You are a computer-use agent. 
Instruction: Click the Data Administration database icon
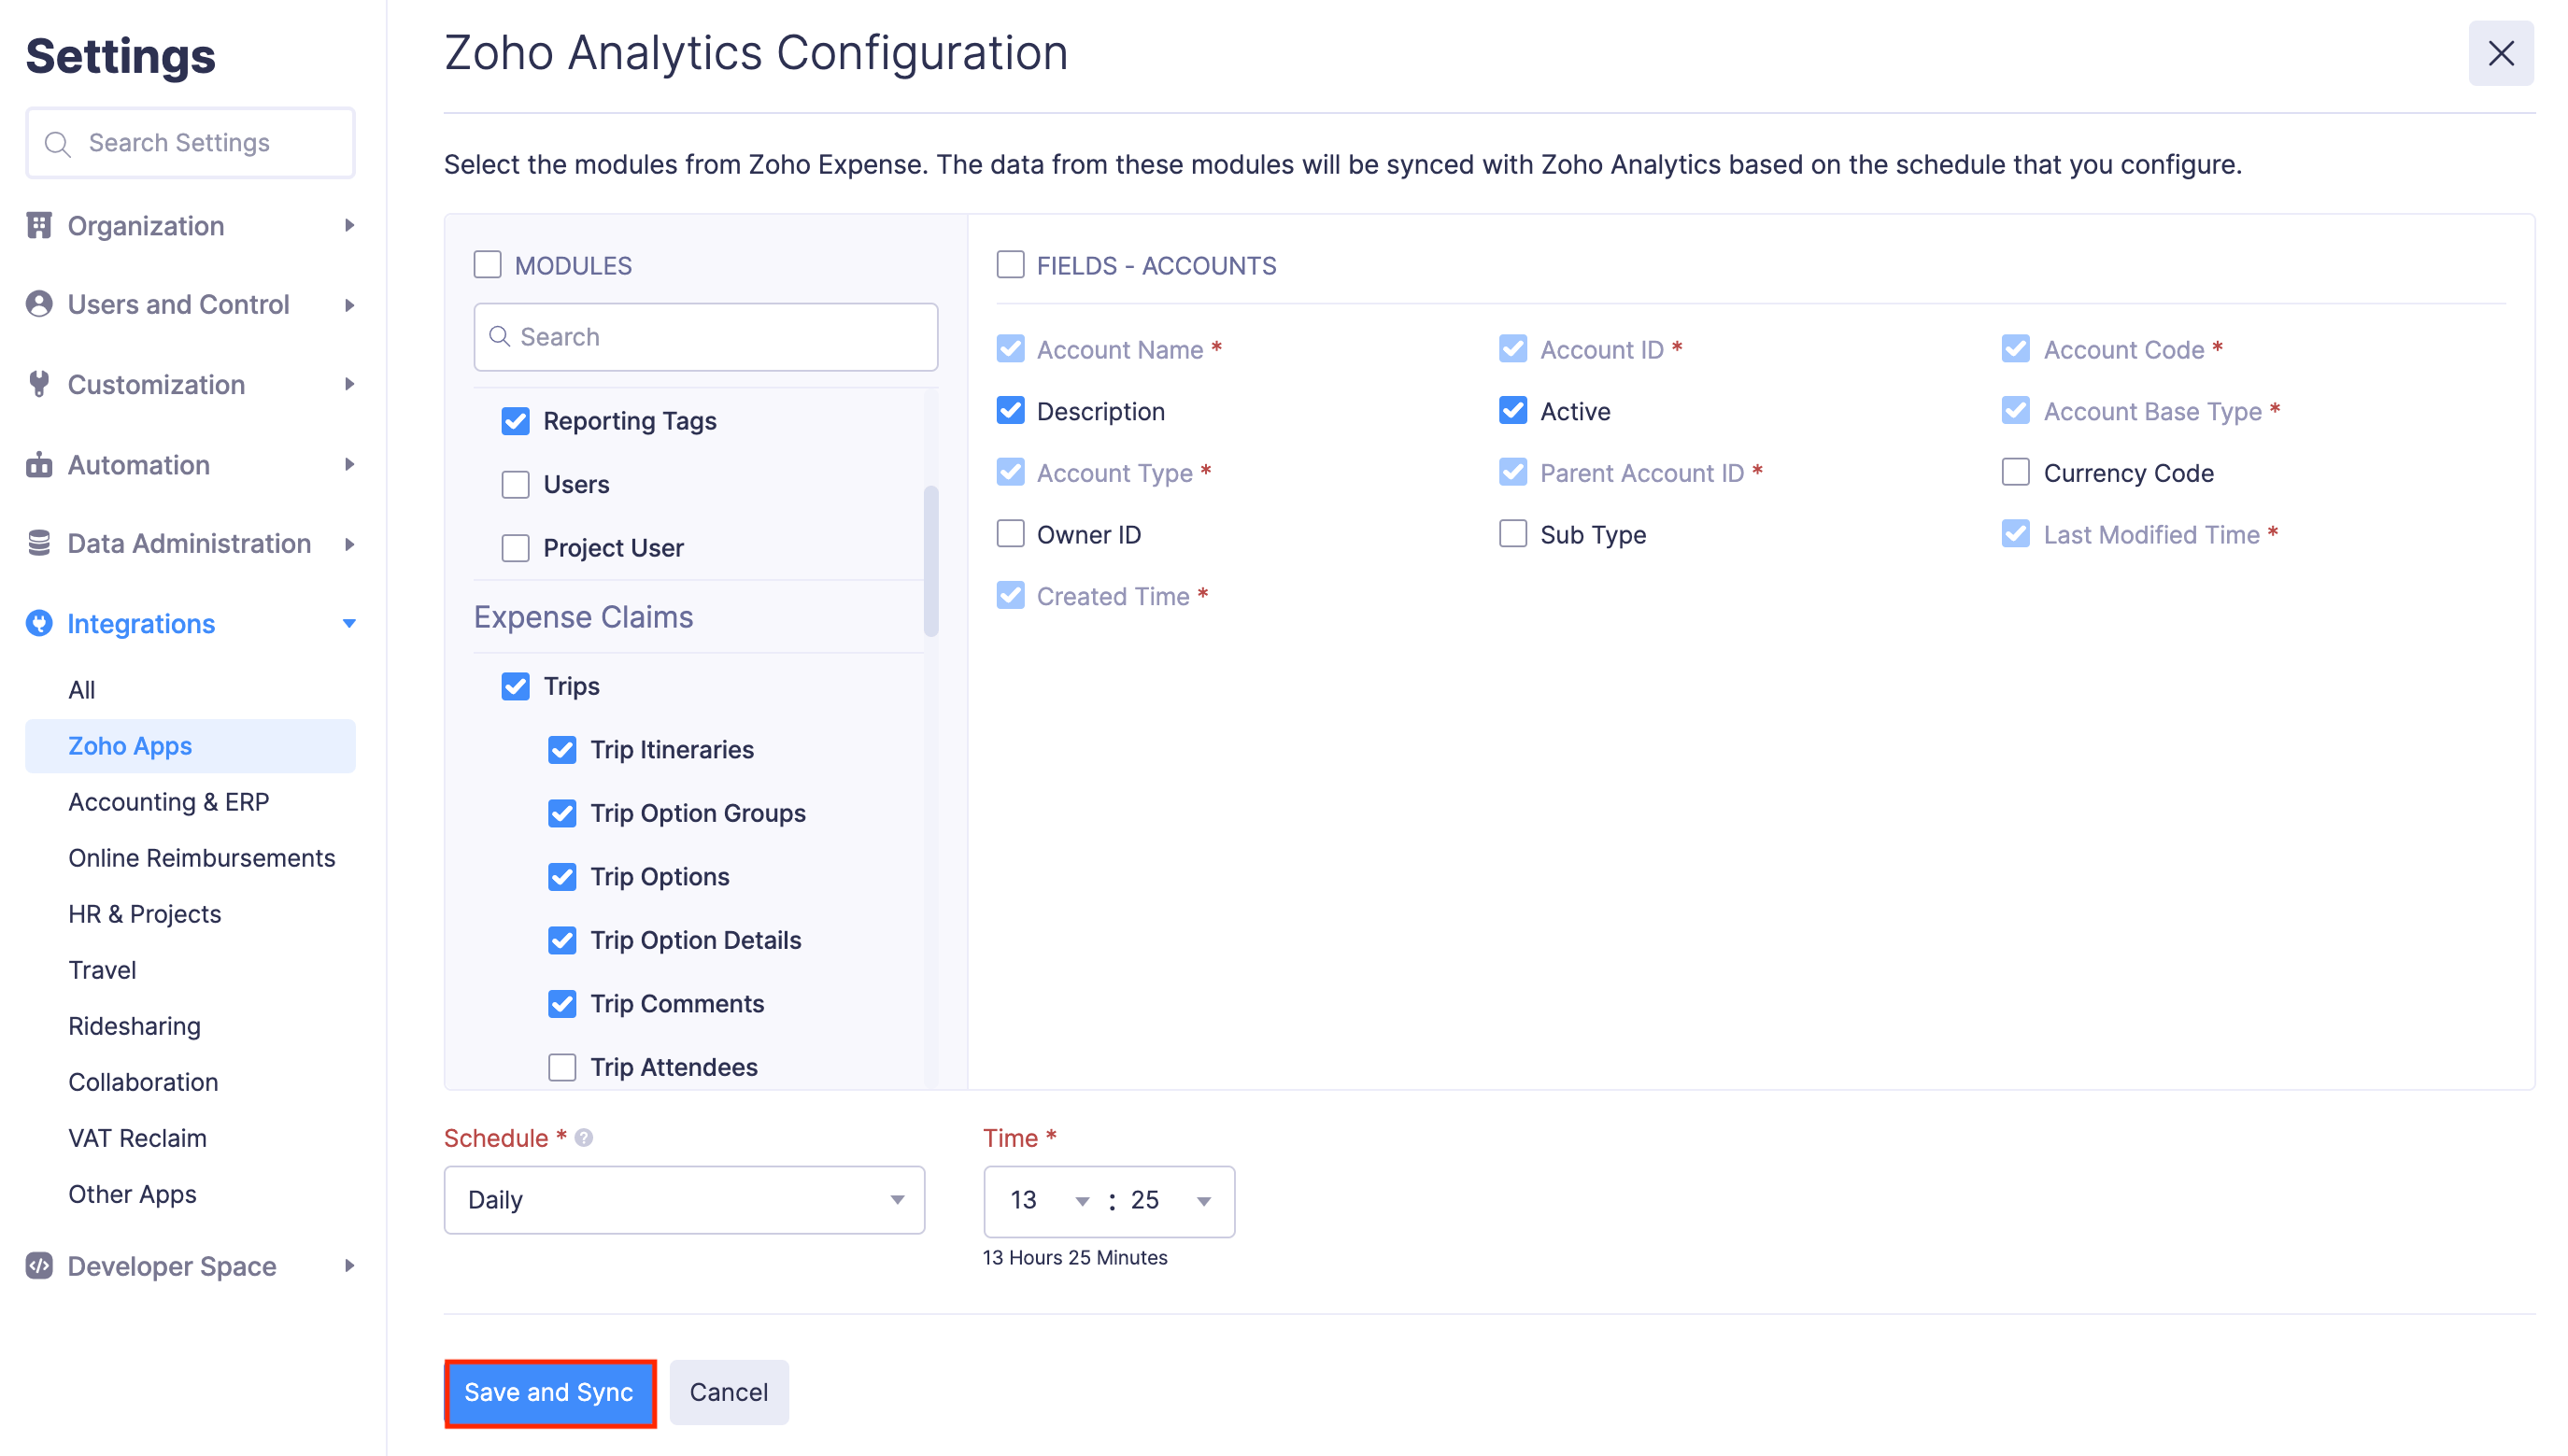click(x=38, y=543)
